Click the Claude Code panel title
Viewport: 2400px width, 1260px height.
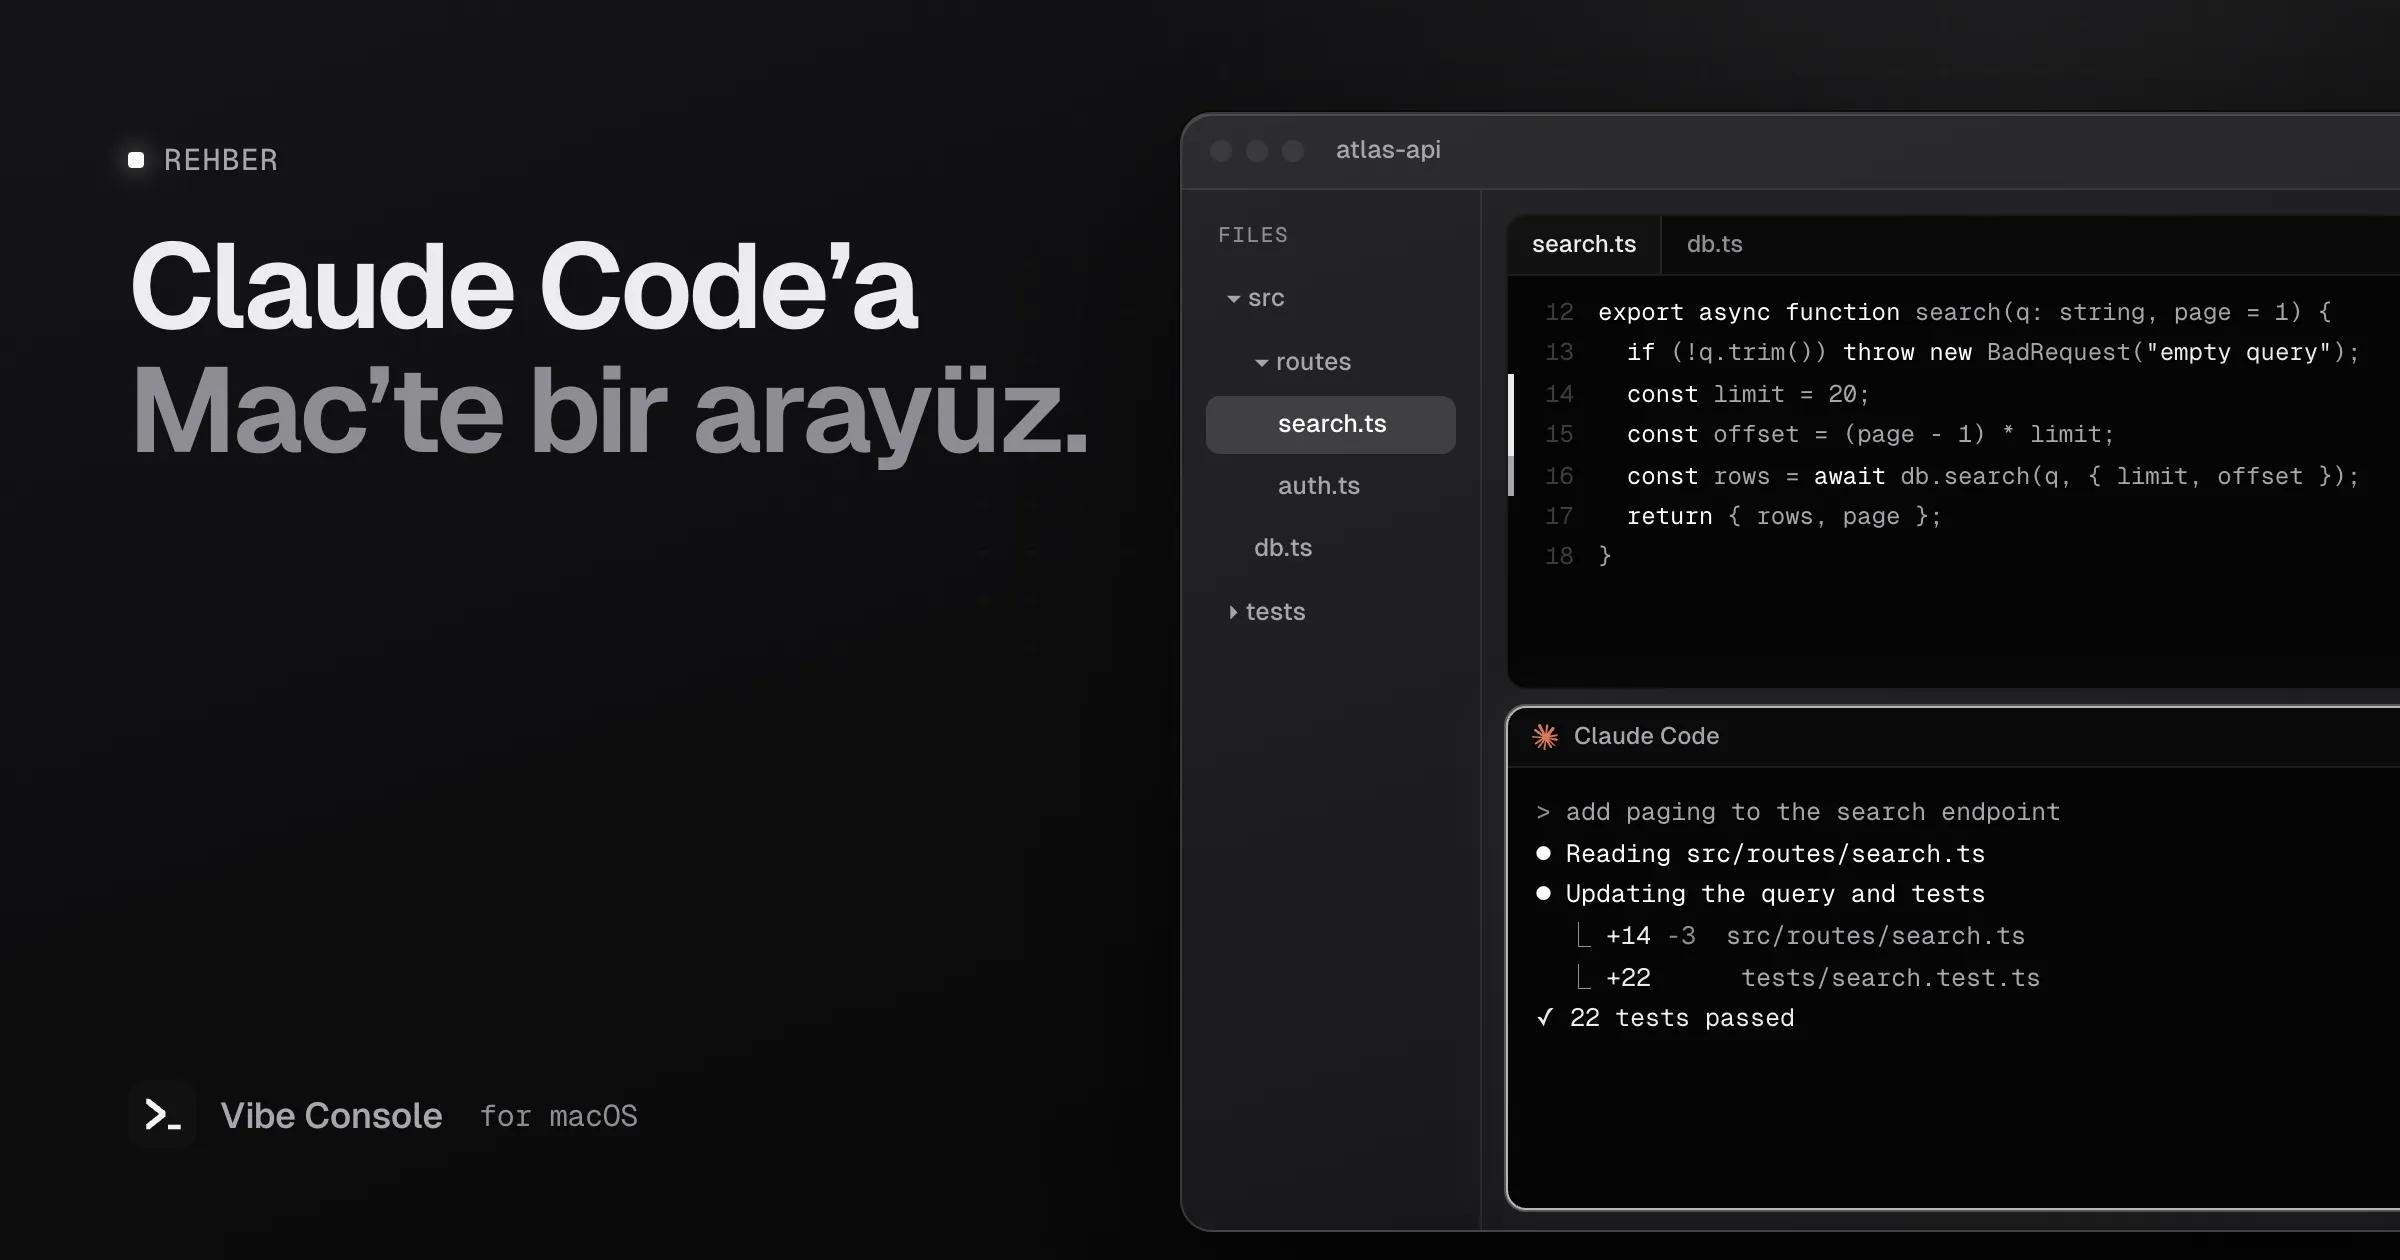click(x=1646, y=736)
